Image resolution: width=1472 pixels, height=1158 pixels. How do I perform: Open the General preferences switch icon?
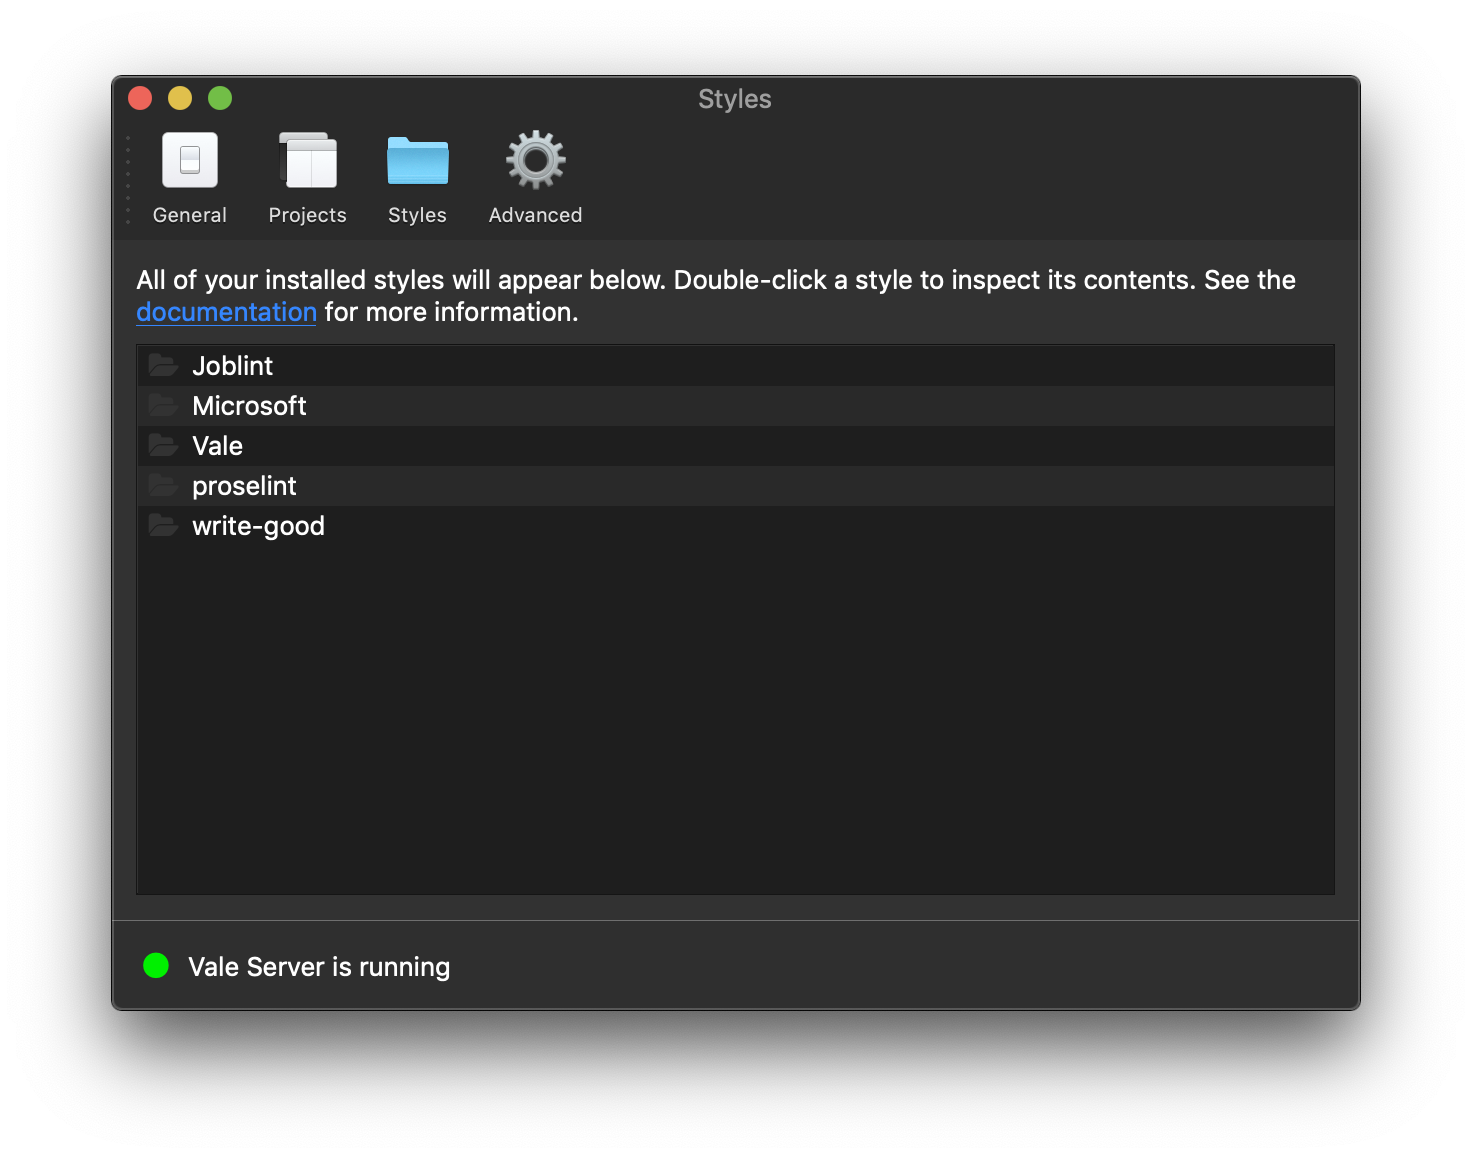click(190, 160)
